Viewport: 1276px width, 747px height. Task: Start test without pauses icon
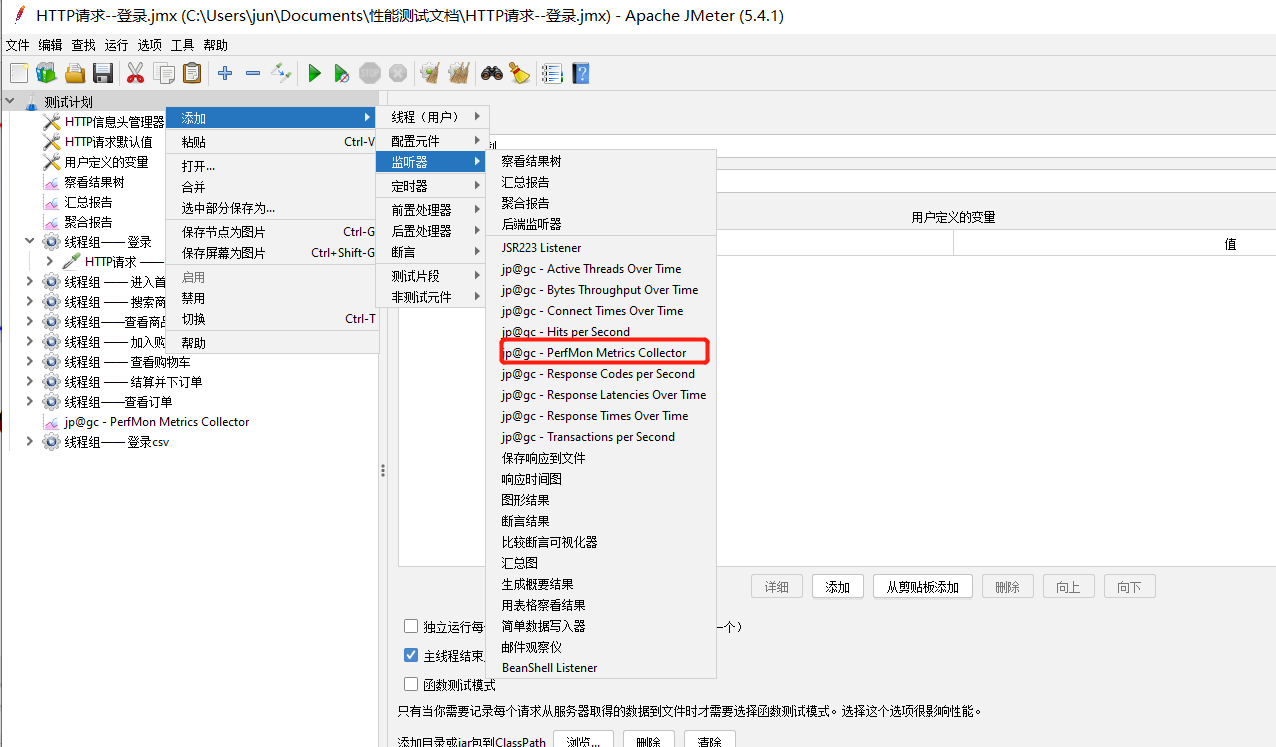pos(342,73)
